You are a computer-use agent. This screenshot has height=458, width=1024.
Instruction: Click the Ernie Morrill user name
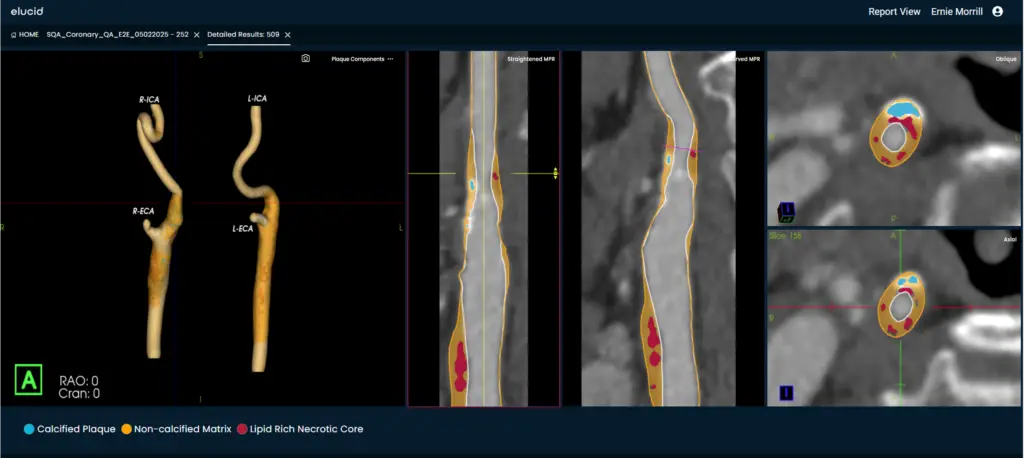[956, 12]
